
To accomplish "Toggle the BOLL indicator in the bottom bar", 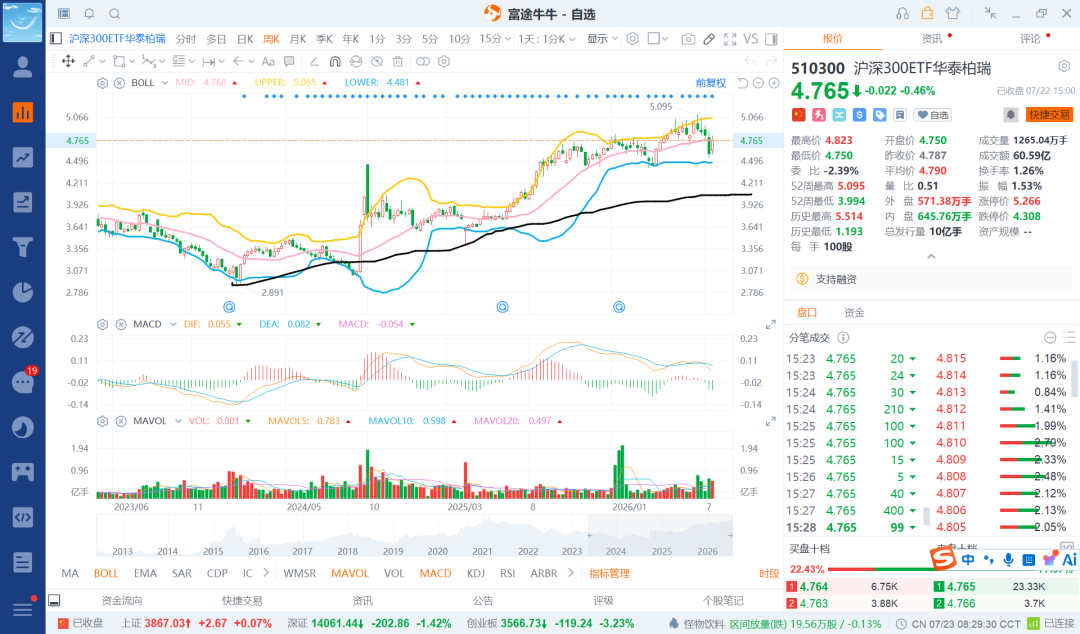I will pos(106,573).
